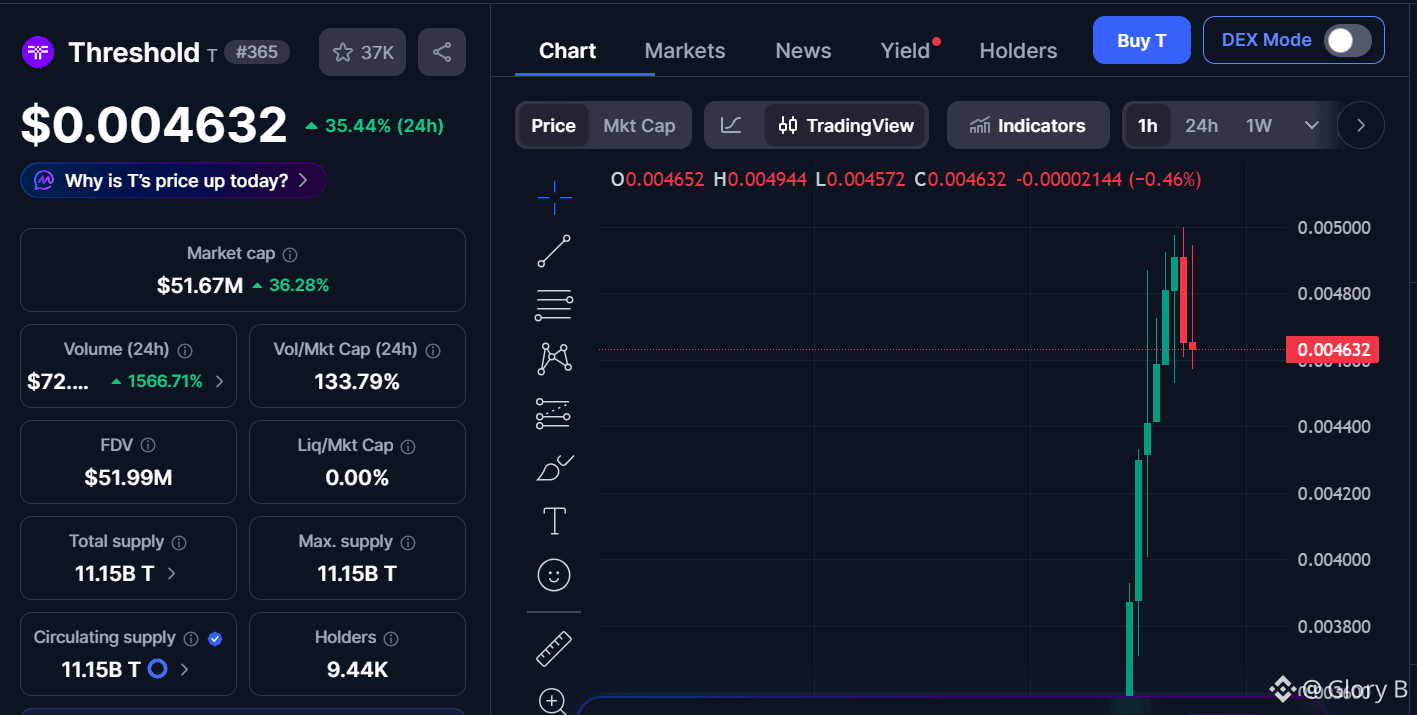Click the Threshold purple logo icon
The height and width of the screenshot is (715, 1417).
click(38, 52)
